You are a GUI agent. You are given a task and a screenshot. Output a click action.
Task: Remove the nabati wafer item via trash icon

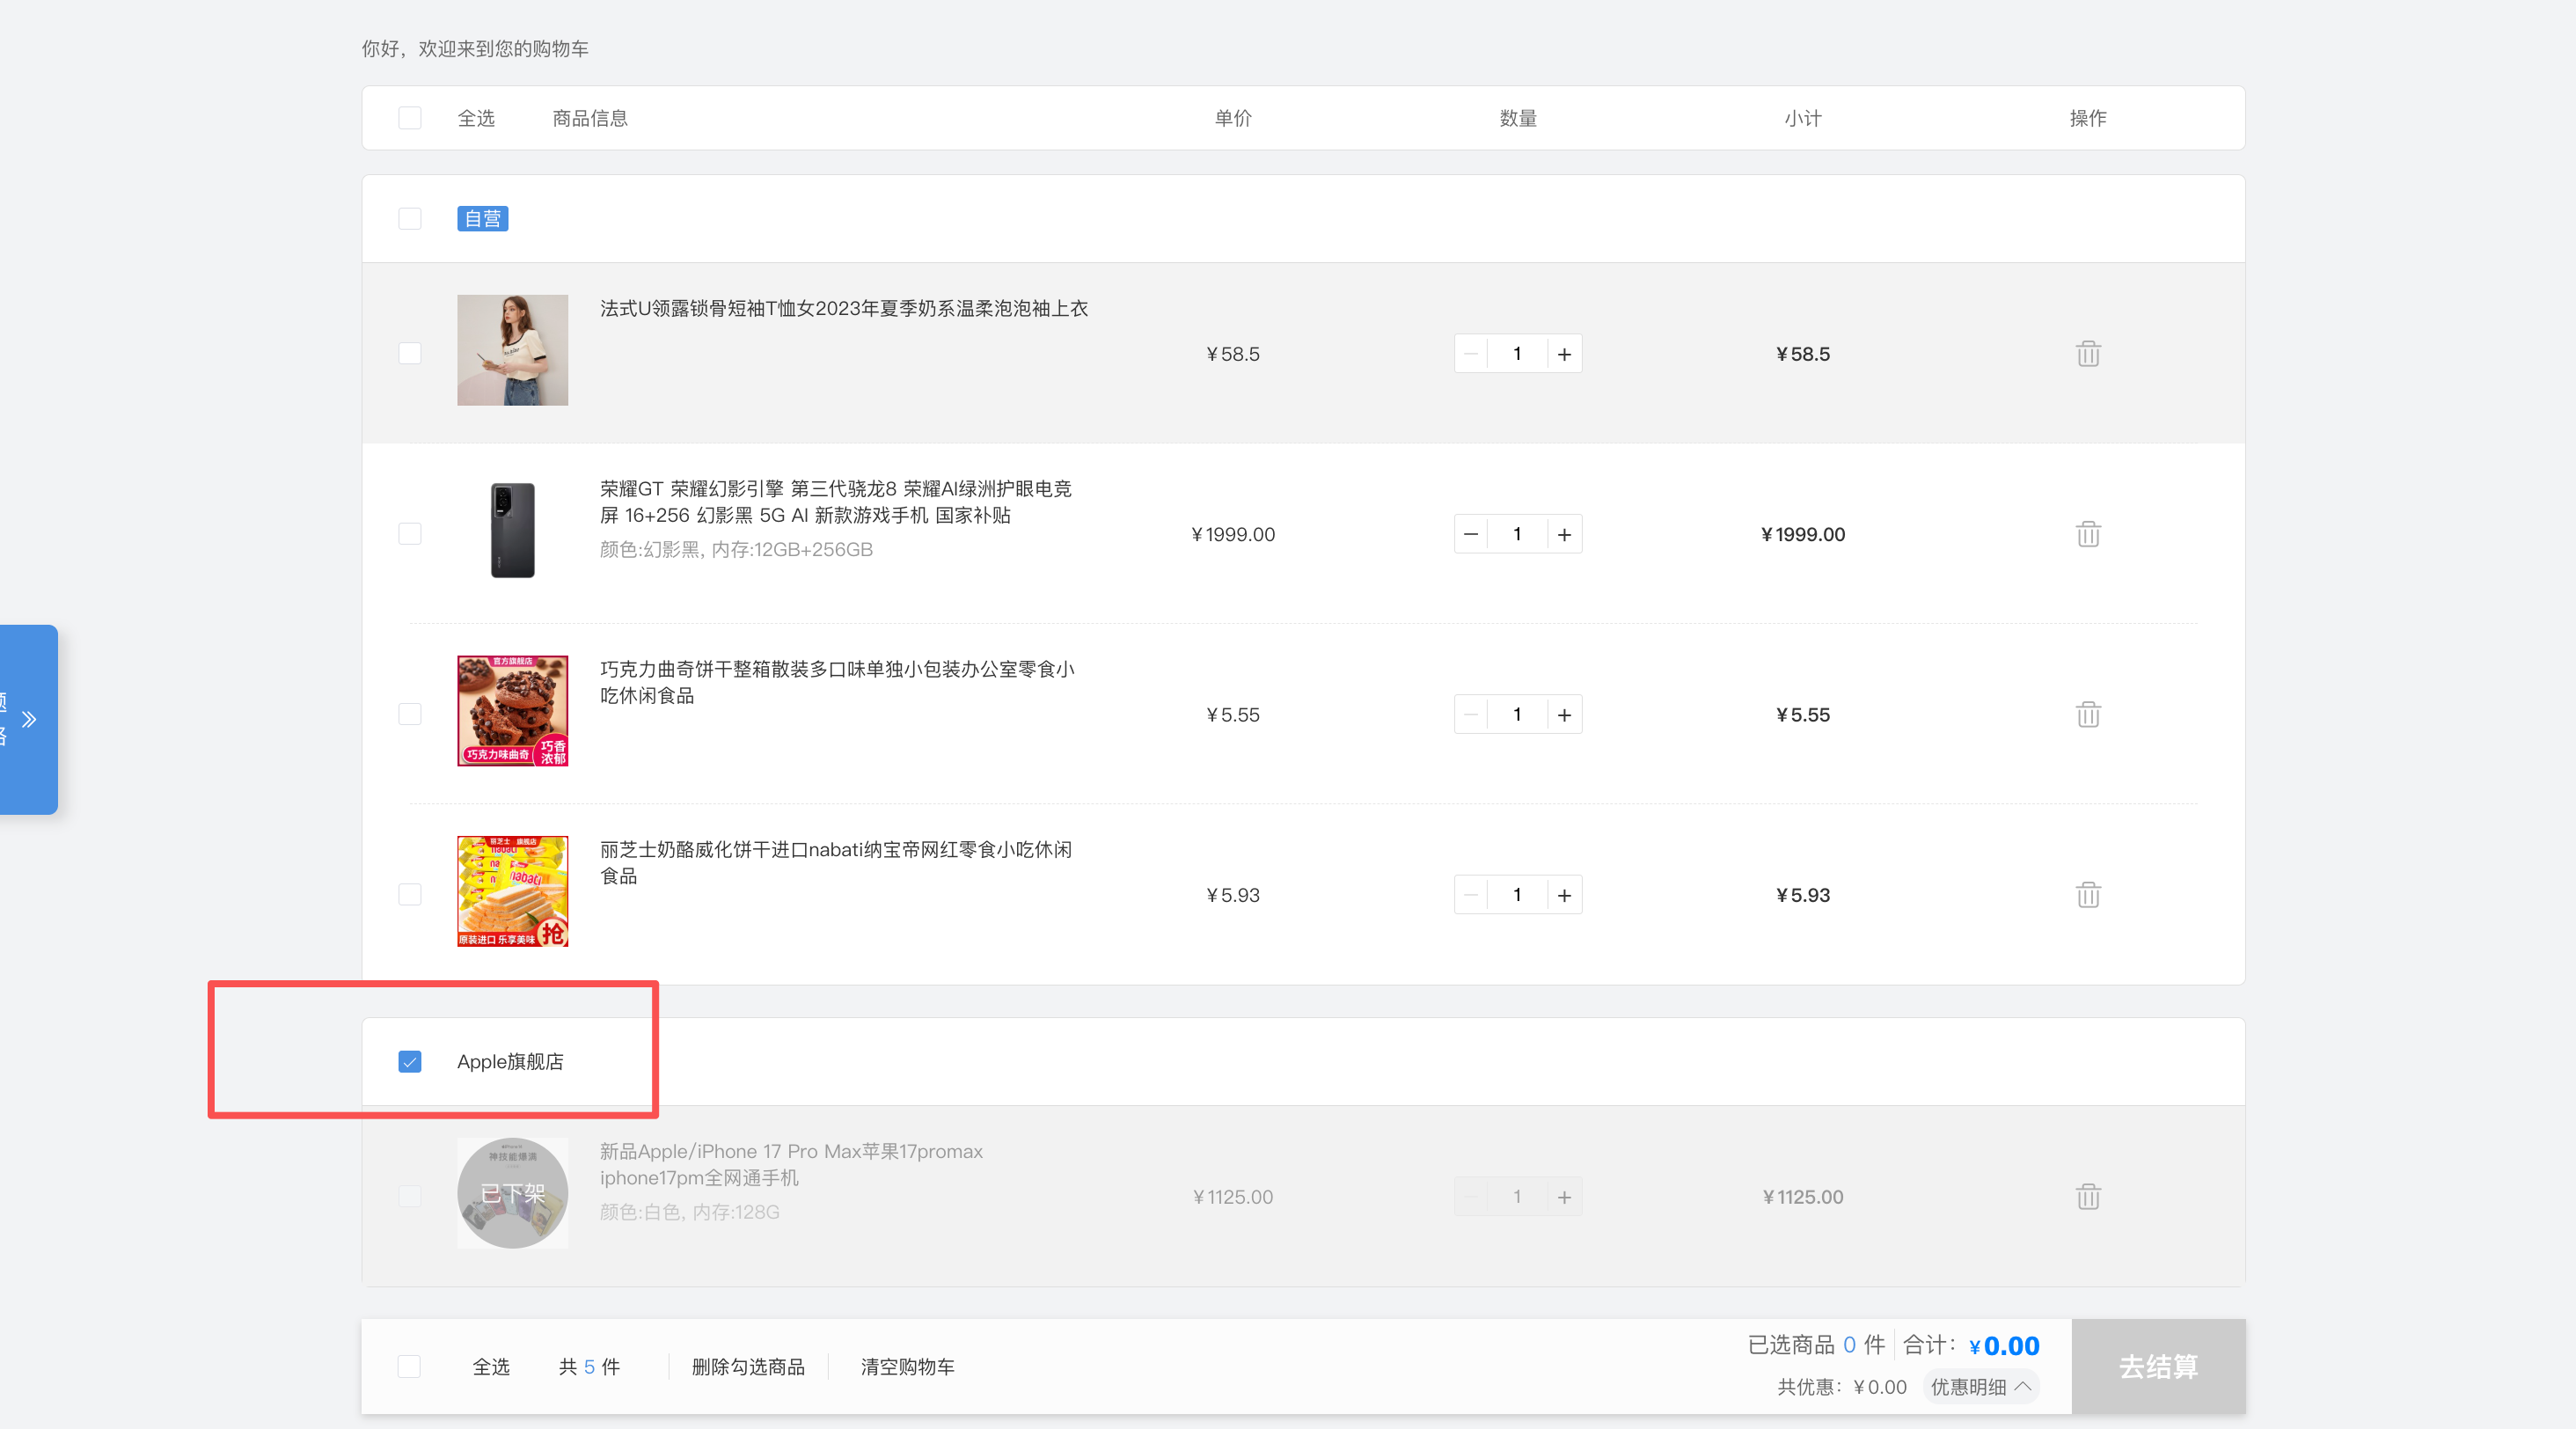pos(2087,894)
